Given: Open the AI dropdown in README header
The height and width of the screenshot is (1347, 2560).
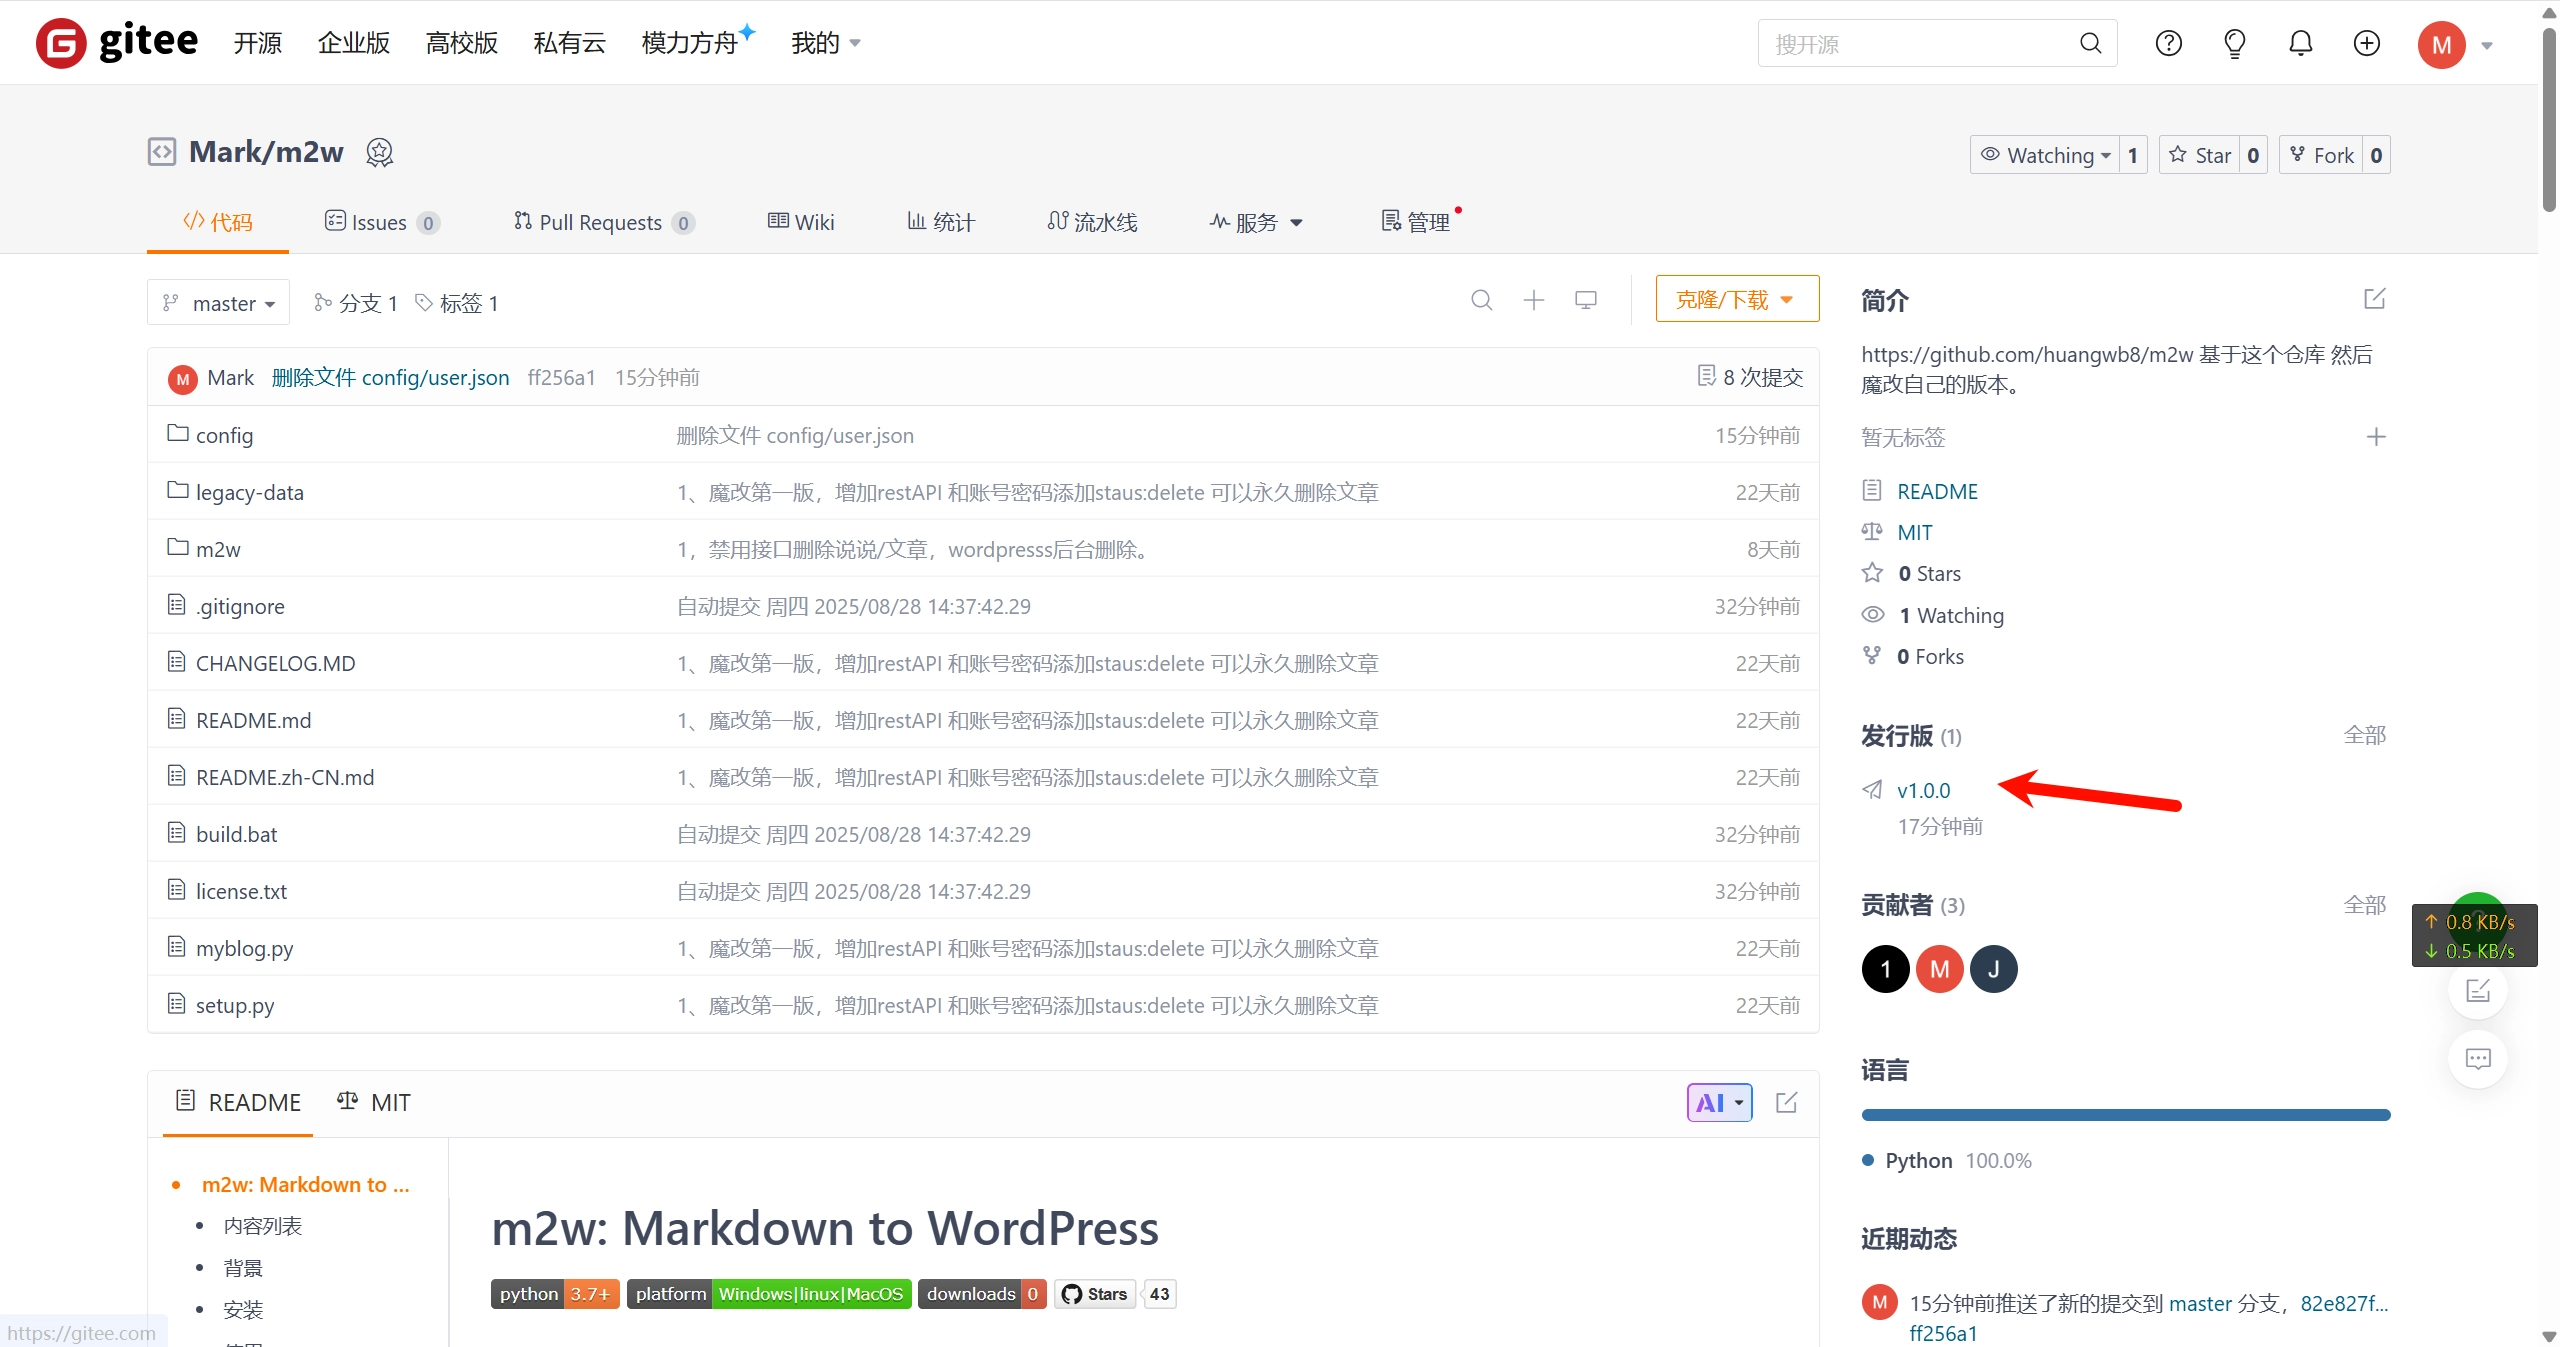Looking at the screenshot, I should click(x=1720, y=1102).
